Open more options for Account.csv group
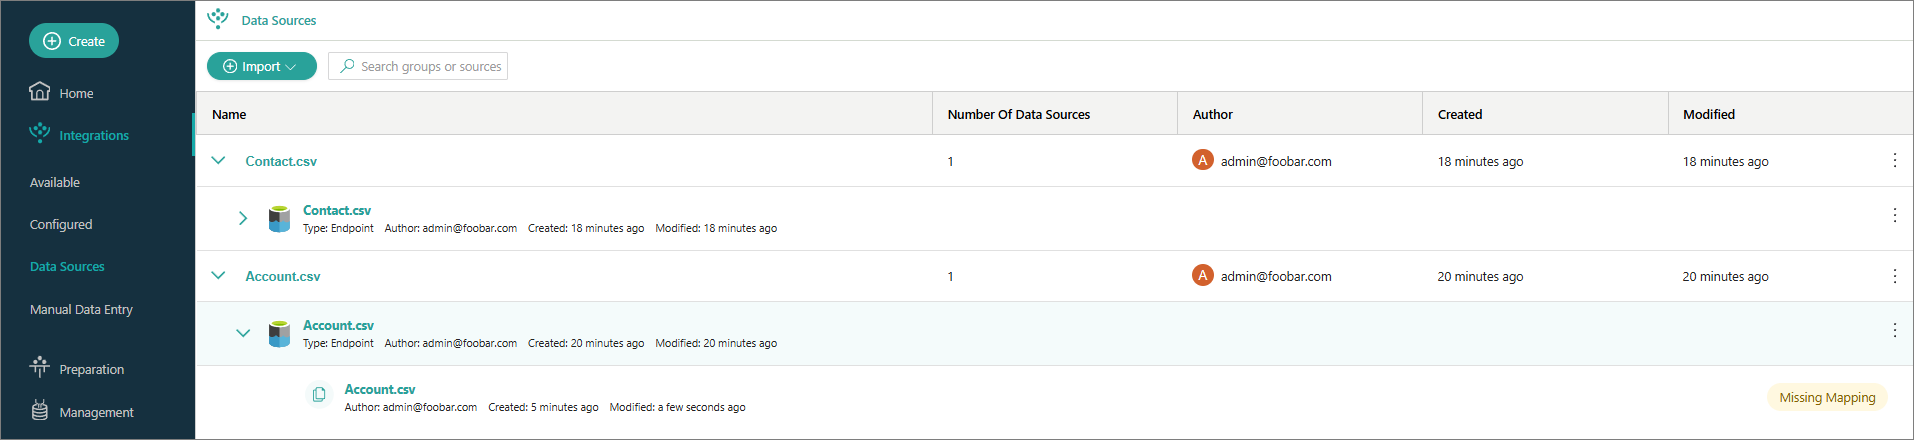This screenshot has height=440, width=1914. [1894, 275]
